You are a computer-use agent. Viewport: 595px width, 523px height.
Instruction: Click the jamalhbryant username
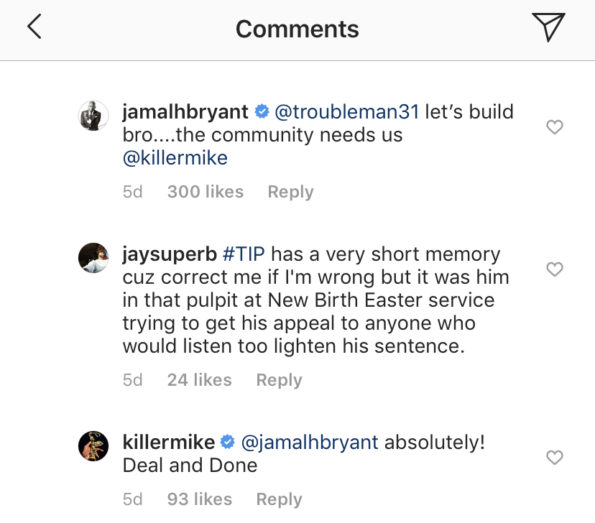tap(185, 112)
